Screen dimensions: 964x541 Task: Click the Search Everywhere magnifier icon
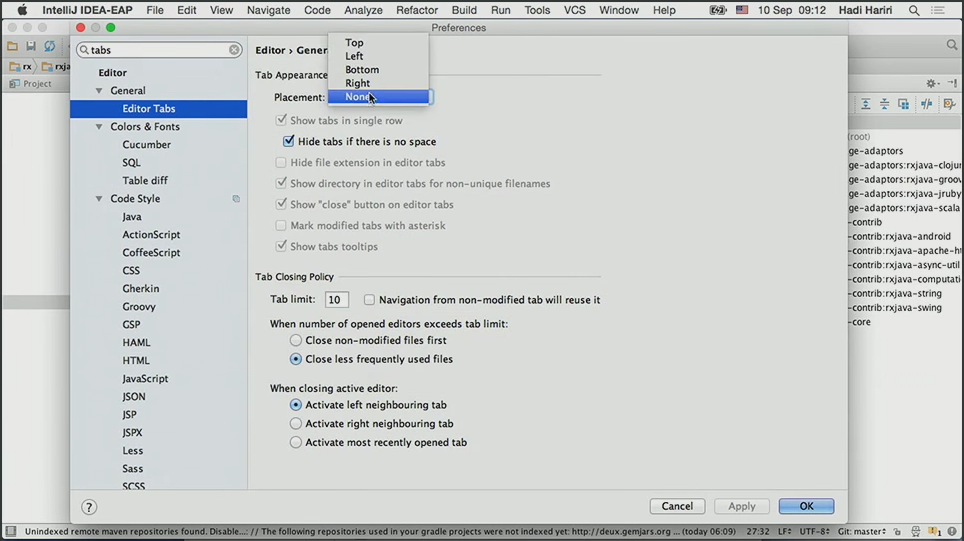(951, 45)
